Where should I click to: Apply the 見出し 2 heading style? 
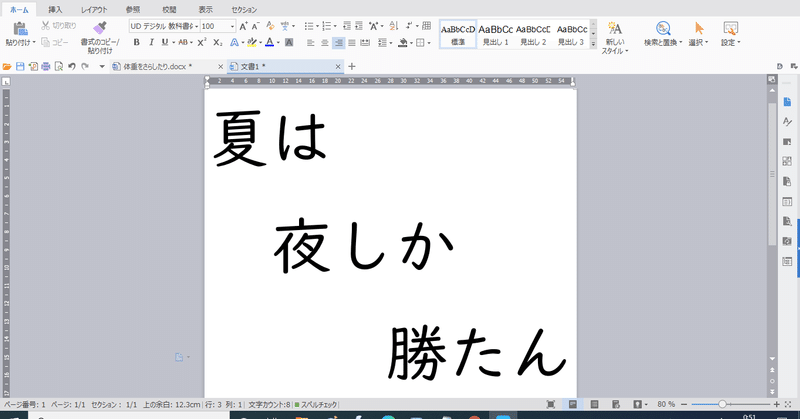(x=533, y=35)
